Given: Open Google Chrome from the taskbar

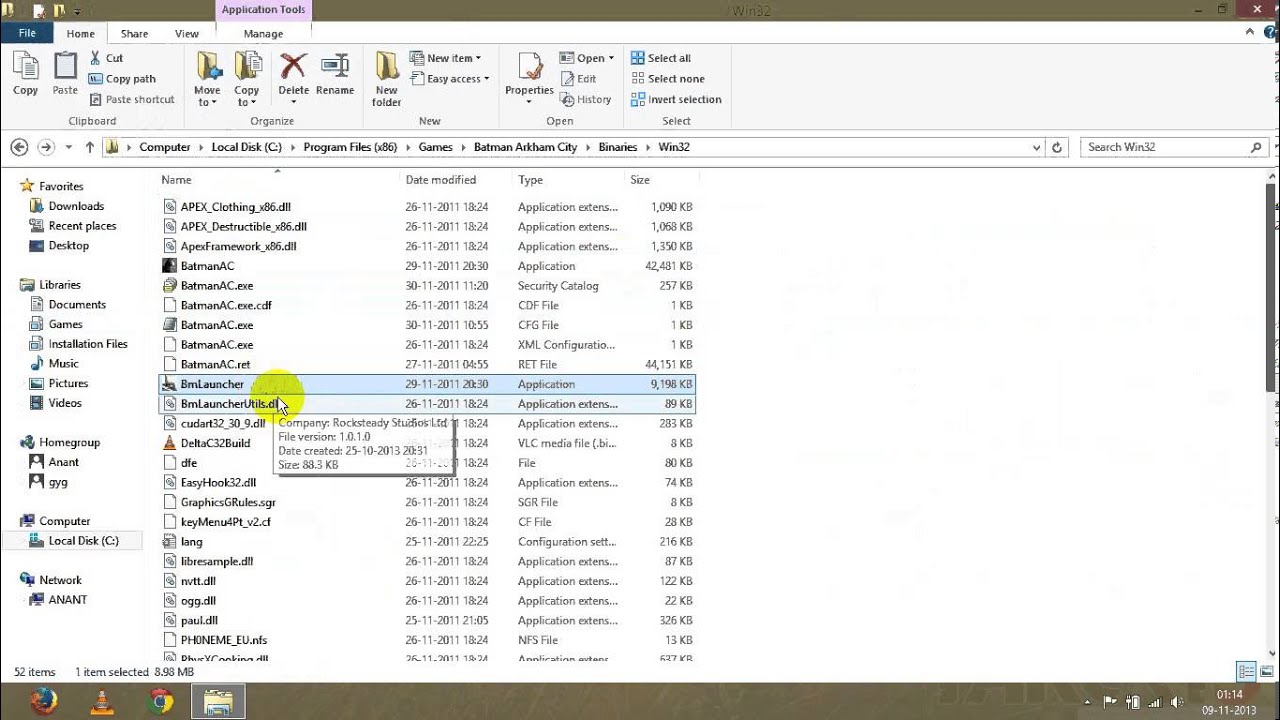Looking at the screenshot, I should 160,702.
